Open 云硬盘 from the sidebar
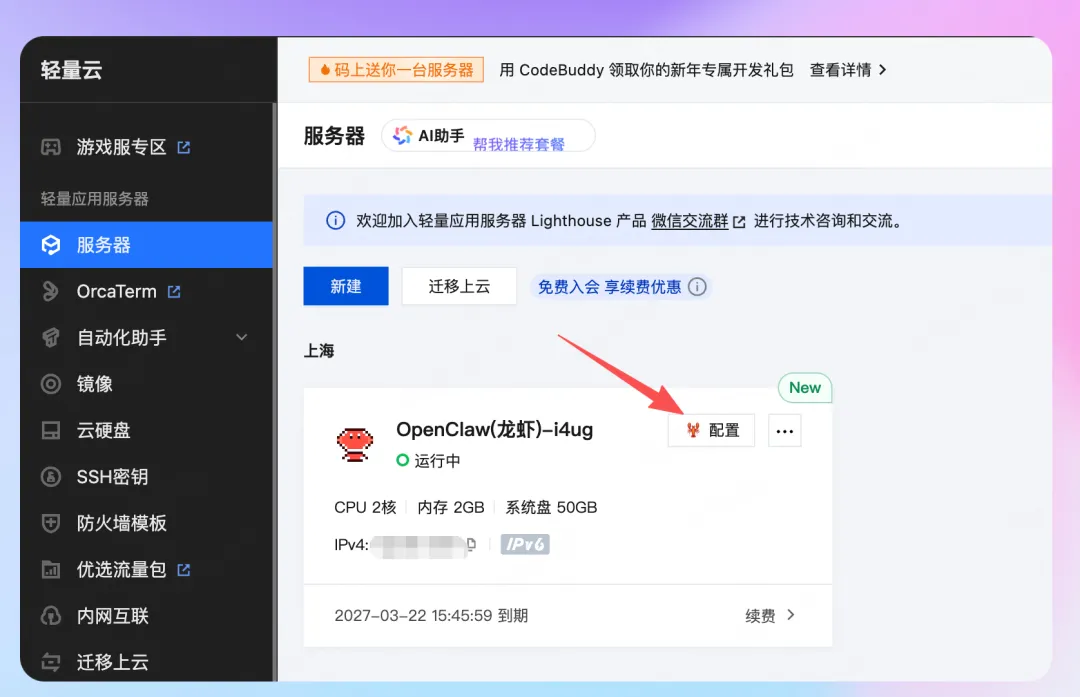The height and width of the screenshot is (697, 1080). 103,430
